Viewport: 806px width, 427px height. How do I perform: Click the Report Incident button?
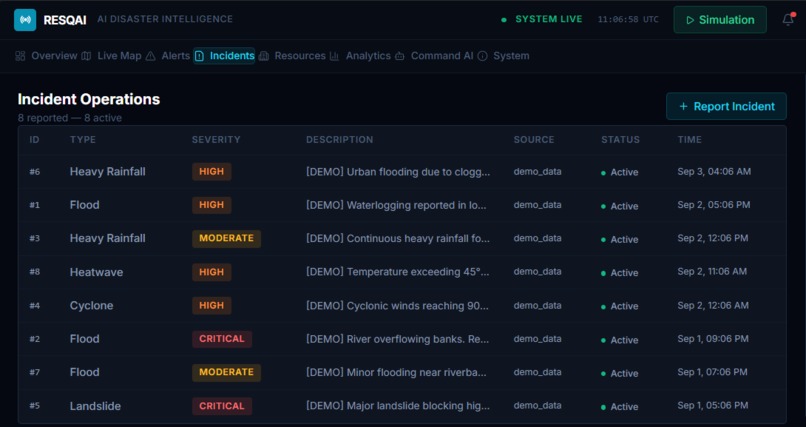pyautogui.click(x=726, y=106)
